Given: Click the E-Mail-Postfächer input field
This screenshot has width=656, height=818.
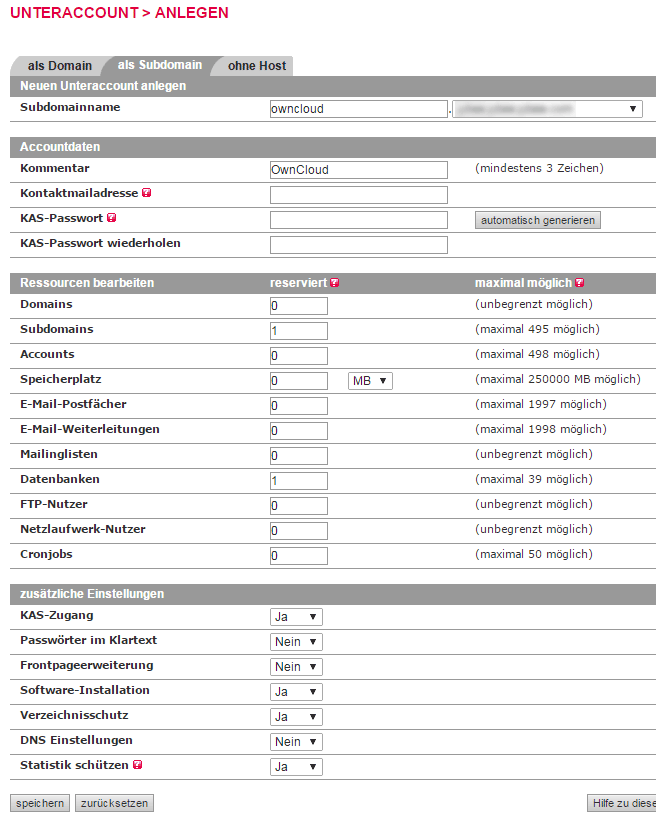Looking at the screenshot, I should point(299,406).
